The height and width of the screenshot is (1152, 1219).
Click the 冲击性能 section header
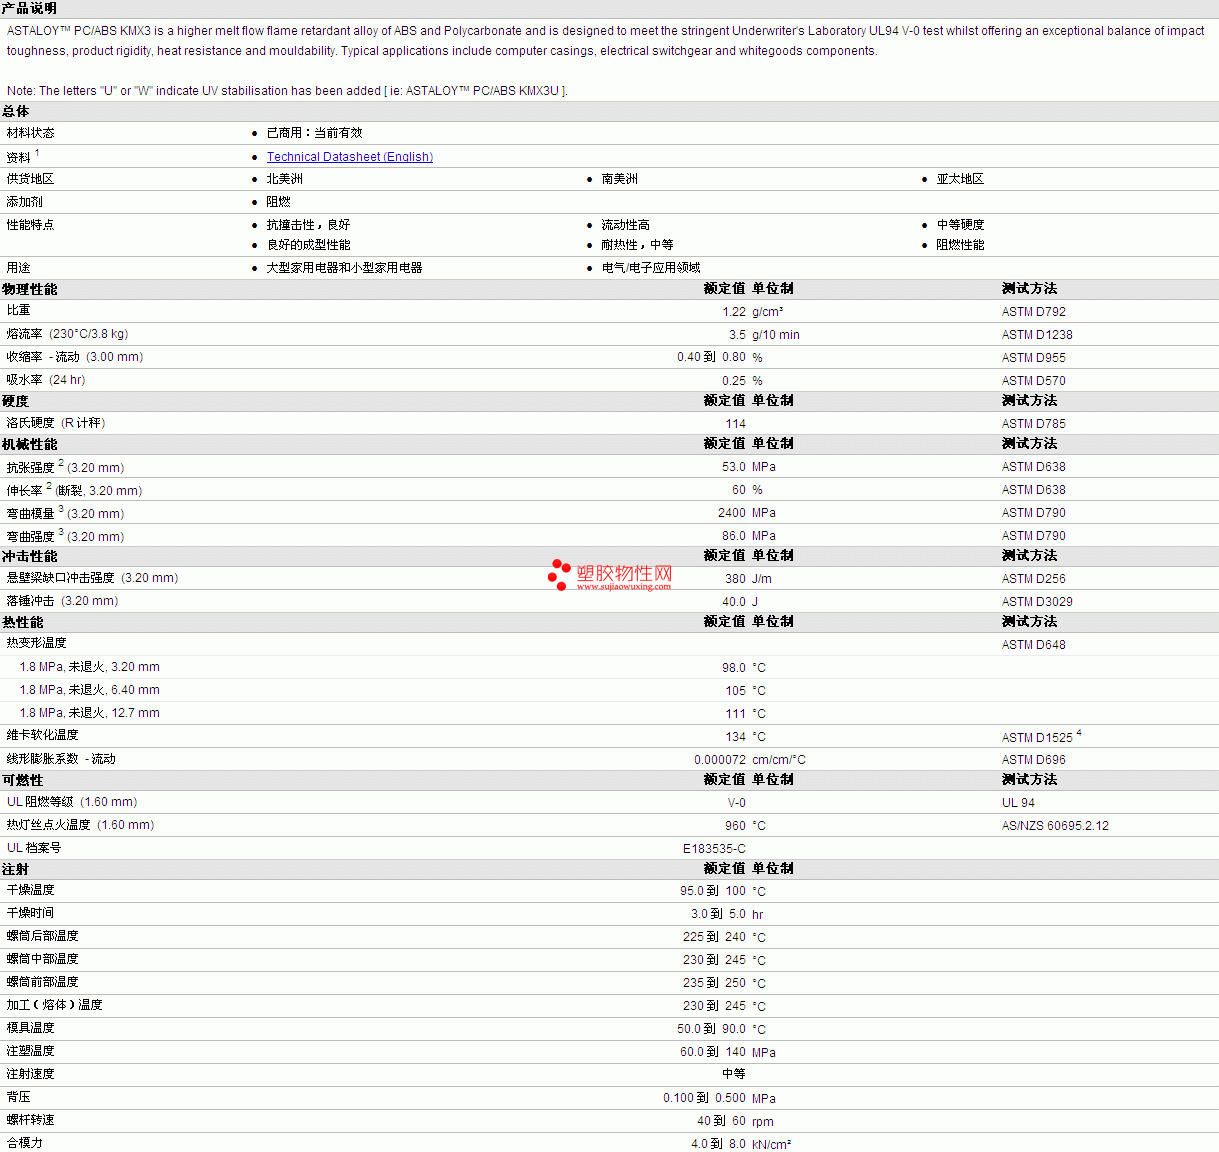(x=30, y=556)
